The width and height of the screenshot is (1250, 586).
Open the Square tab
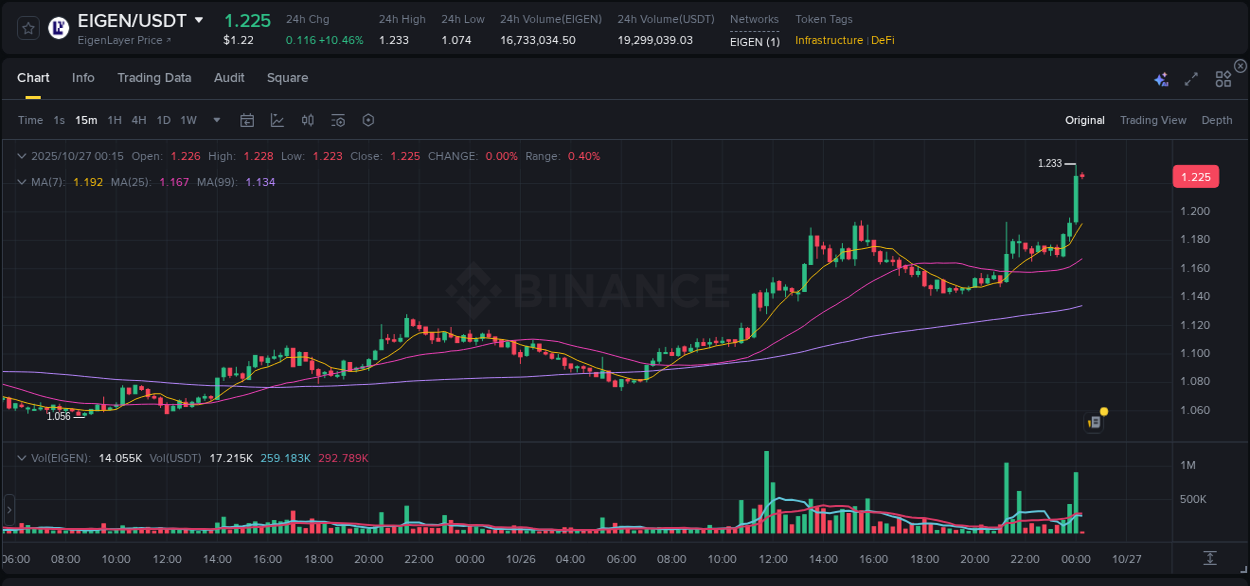coord(287,78)
